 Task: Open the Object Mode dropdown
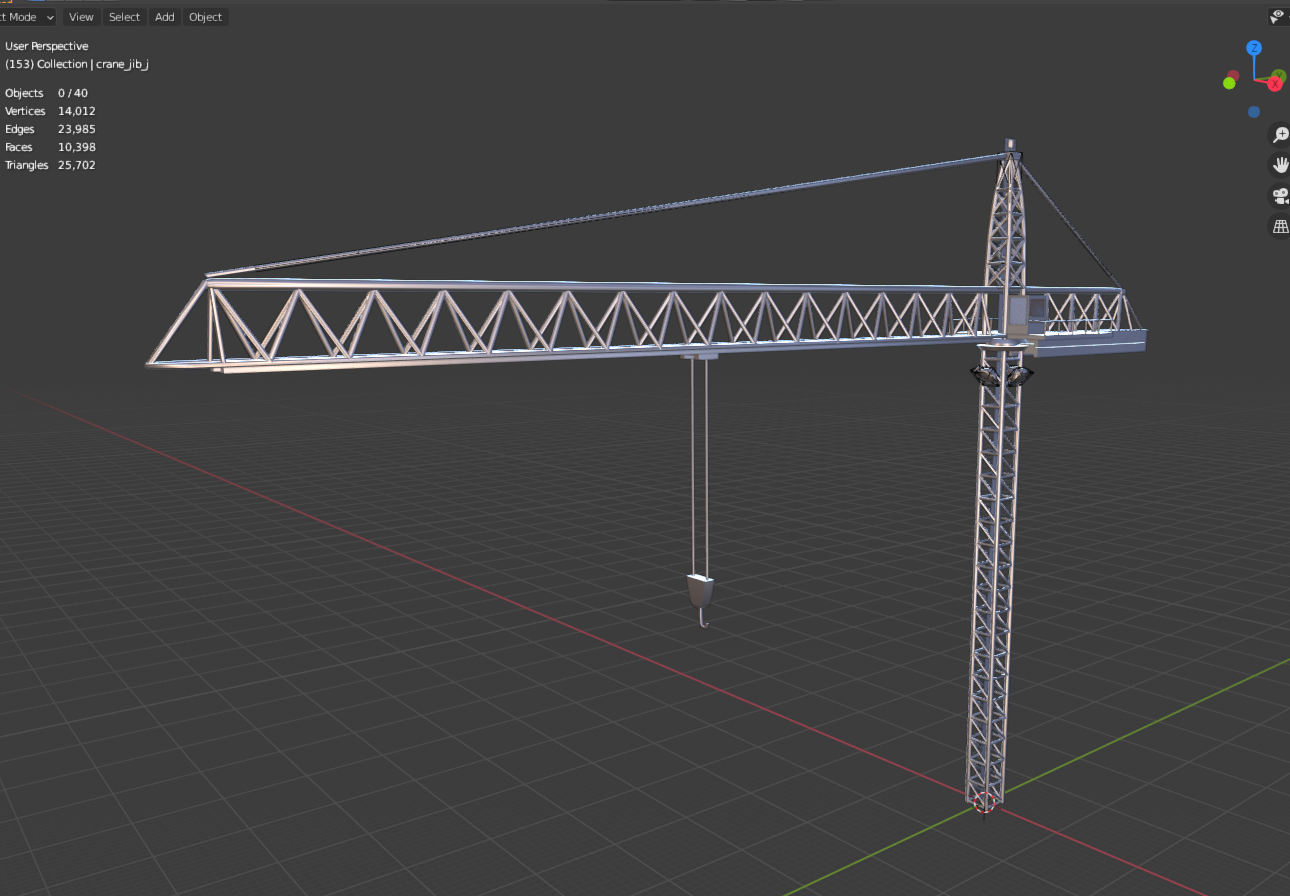[28, 17]
